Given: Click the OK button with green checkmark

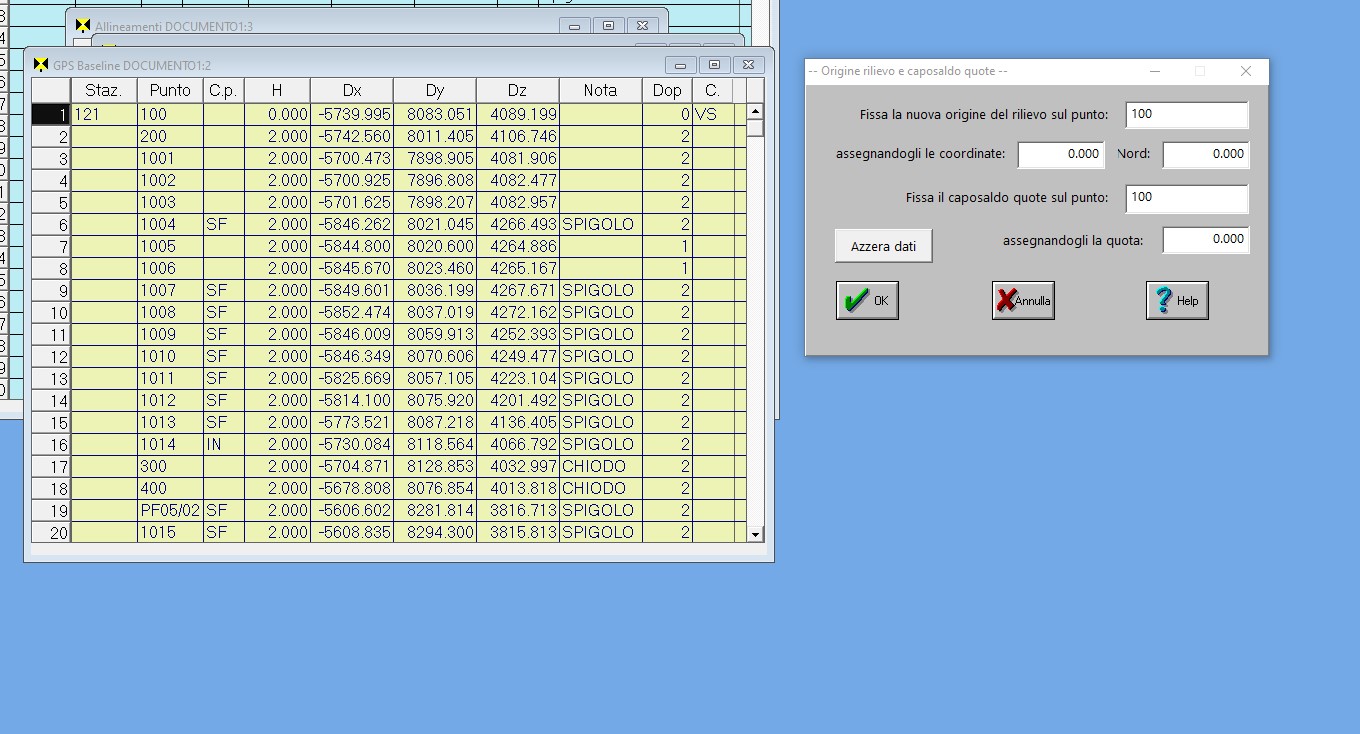Looking at the screenshot, I should coord(867,301).
